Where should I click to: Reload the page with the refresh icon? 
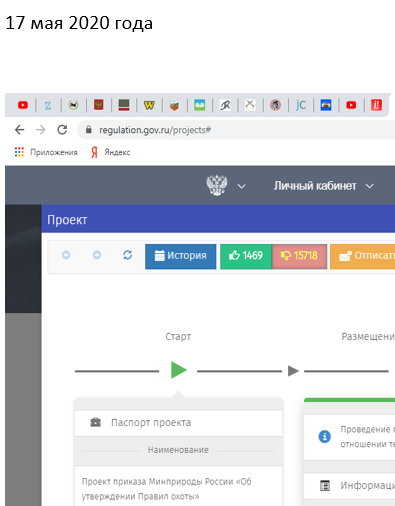click(62, 130)
